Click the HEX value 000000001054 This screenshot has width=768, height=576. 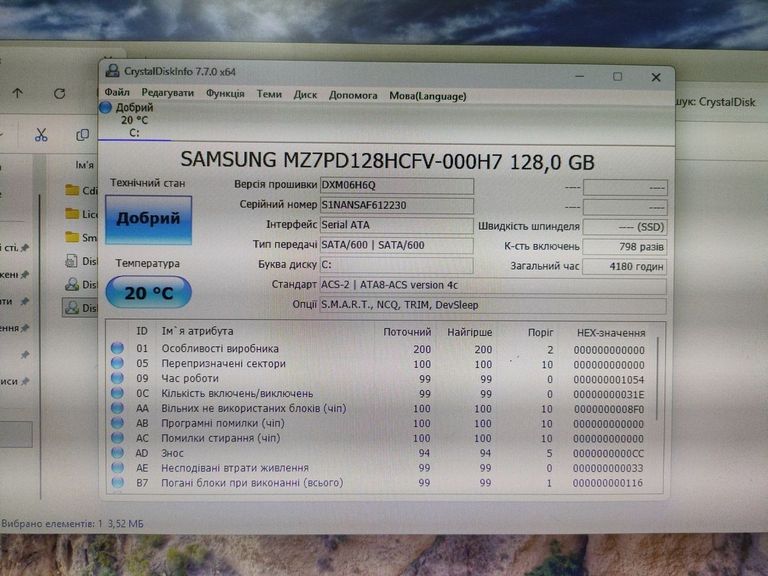pos(609,380)
